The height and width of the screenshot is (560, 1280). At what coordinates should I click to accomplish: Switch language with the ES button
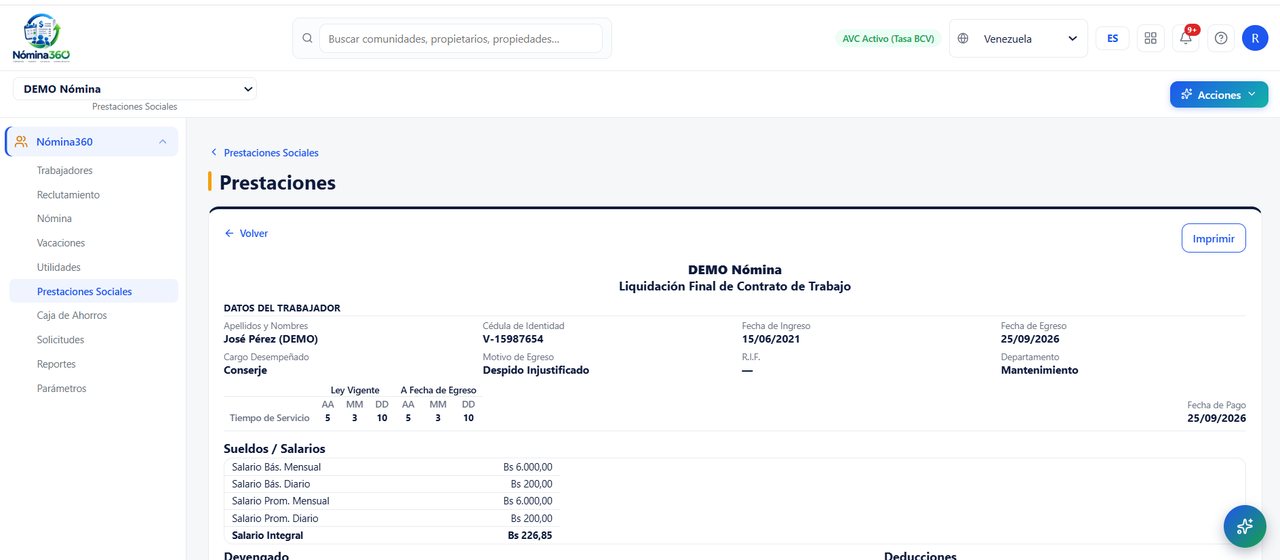point(1113,39)
